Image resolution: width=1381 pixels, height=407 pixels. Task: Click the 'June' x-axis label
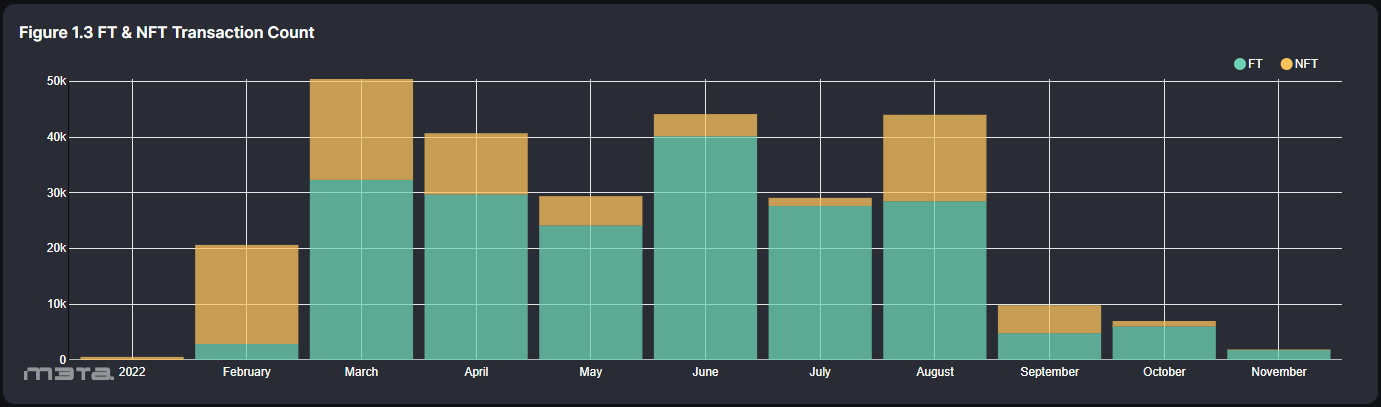click(705, 372)
